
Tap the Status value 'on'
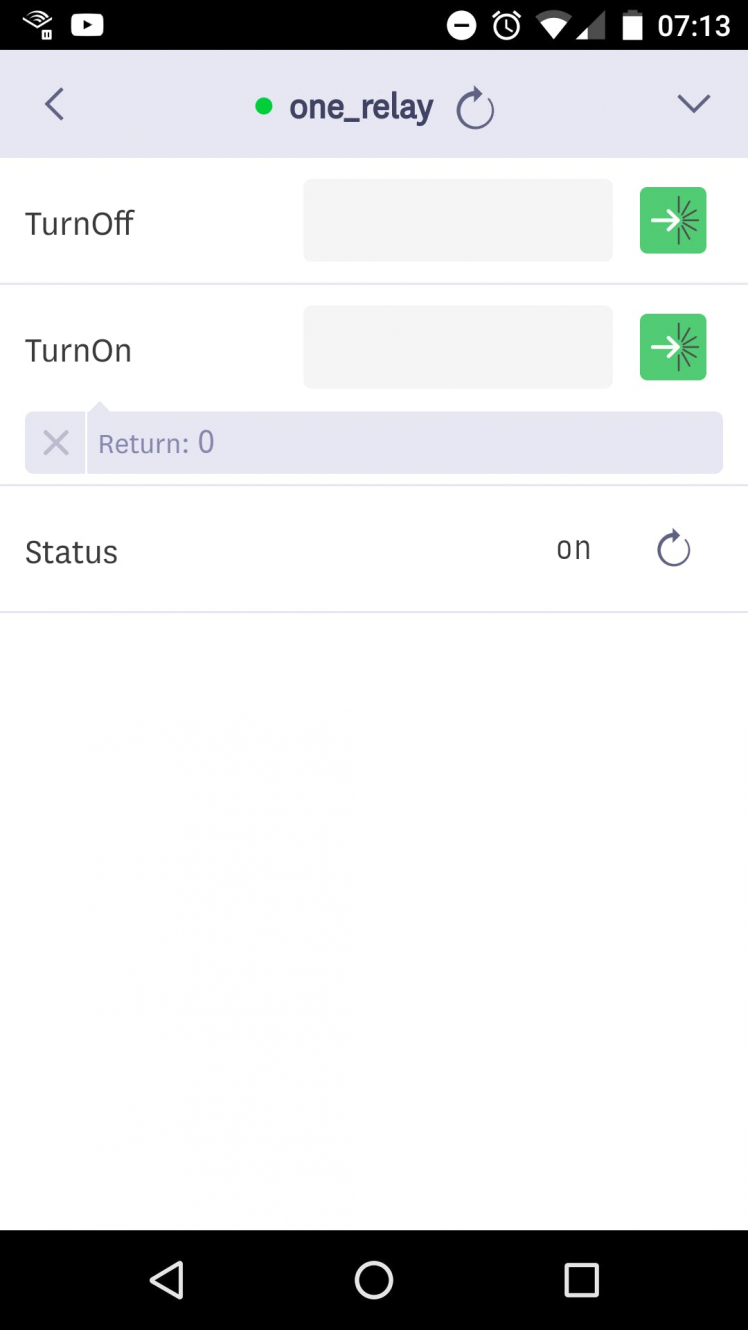[574, 549]
